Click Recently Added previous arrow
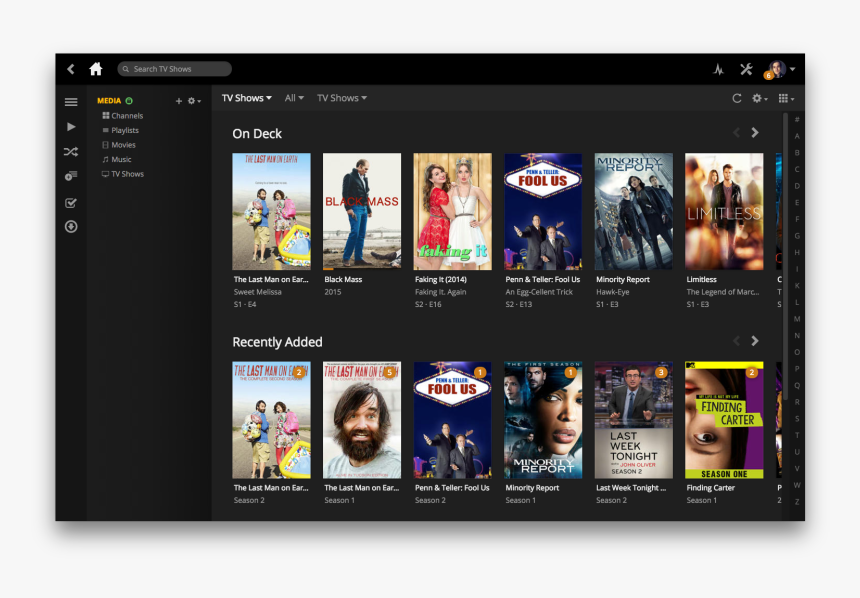 (737, 341)
